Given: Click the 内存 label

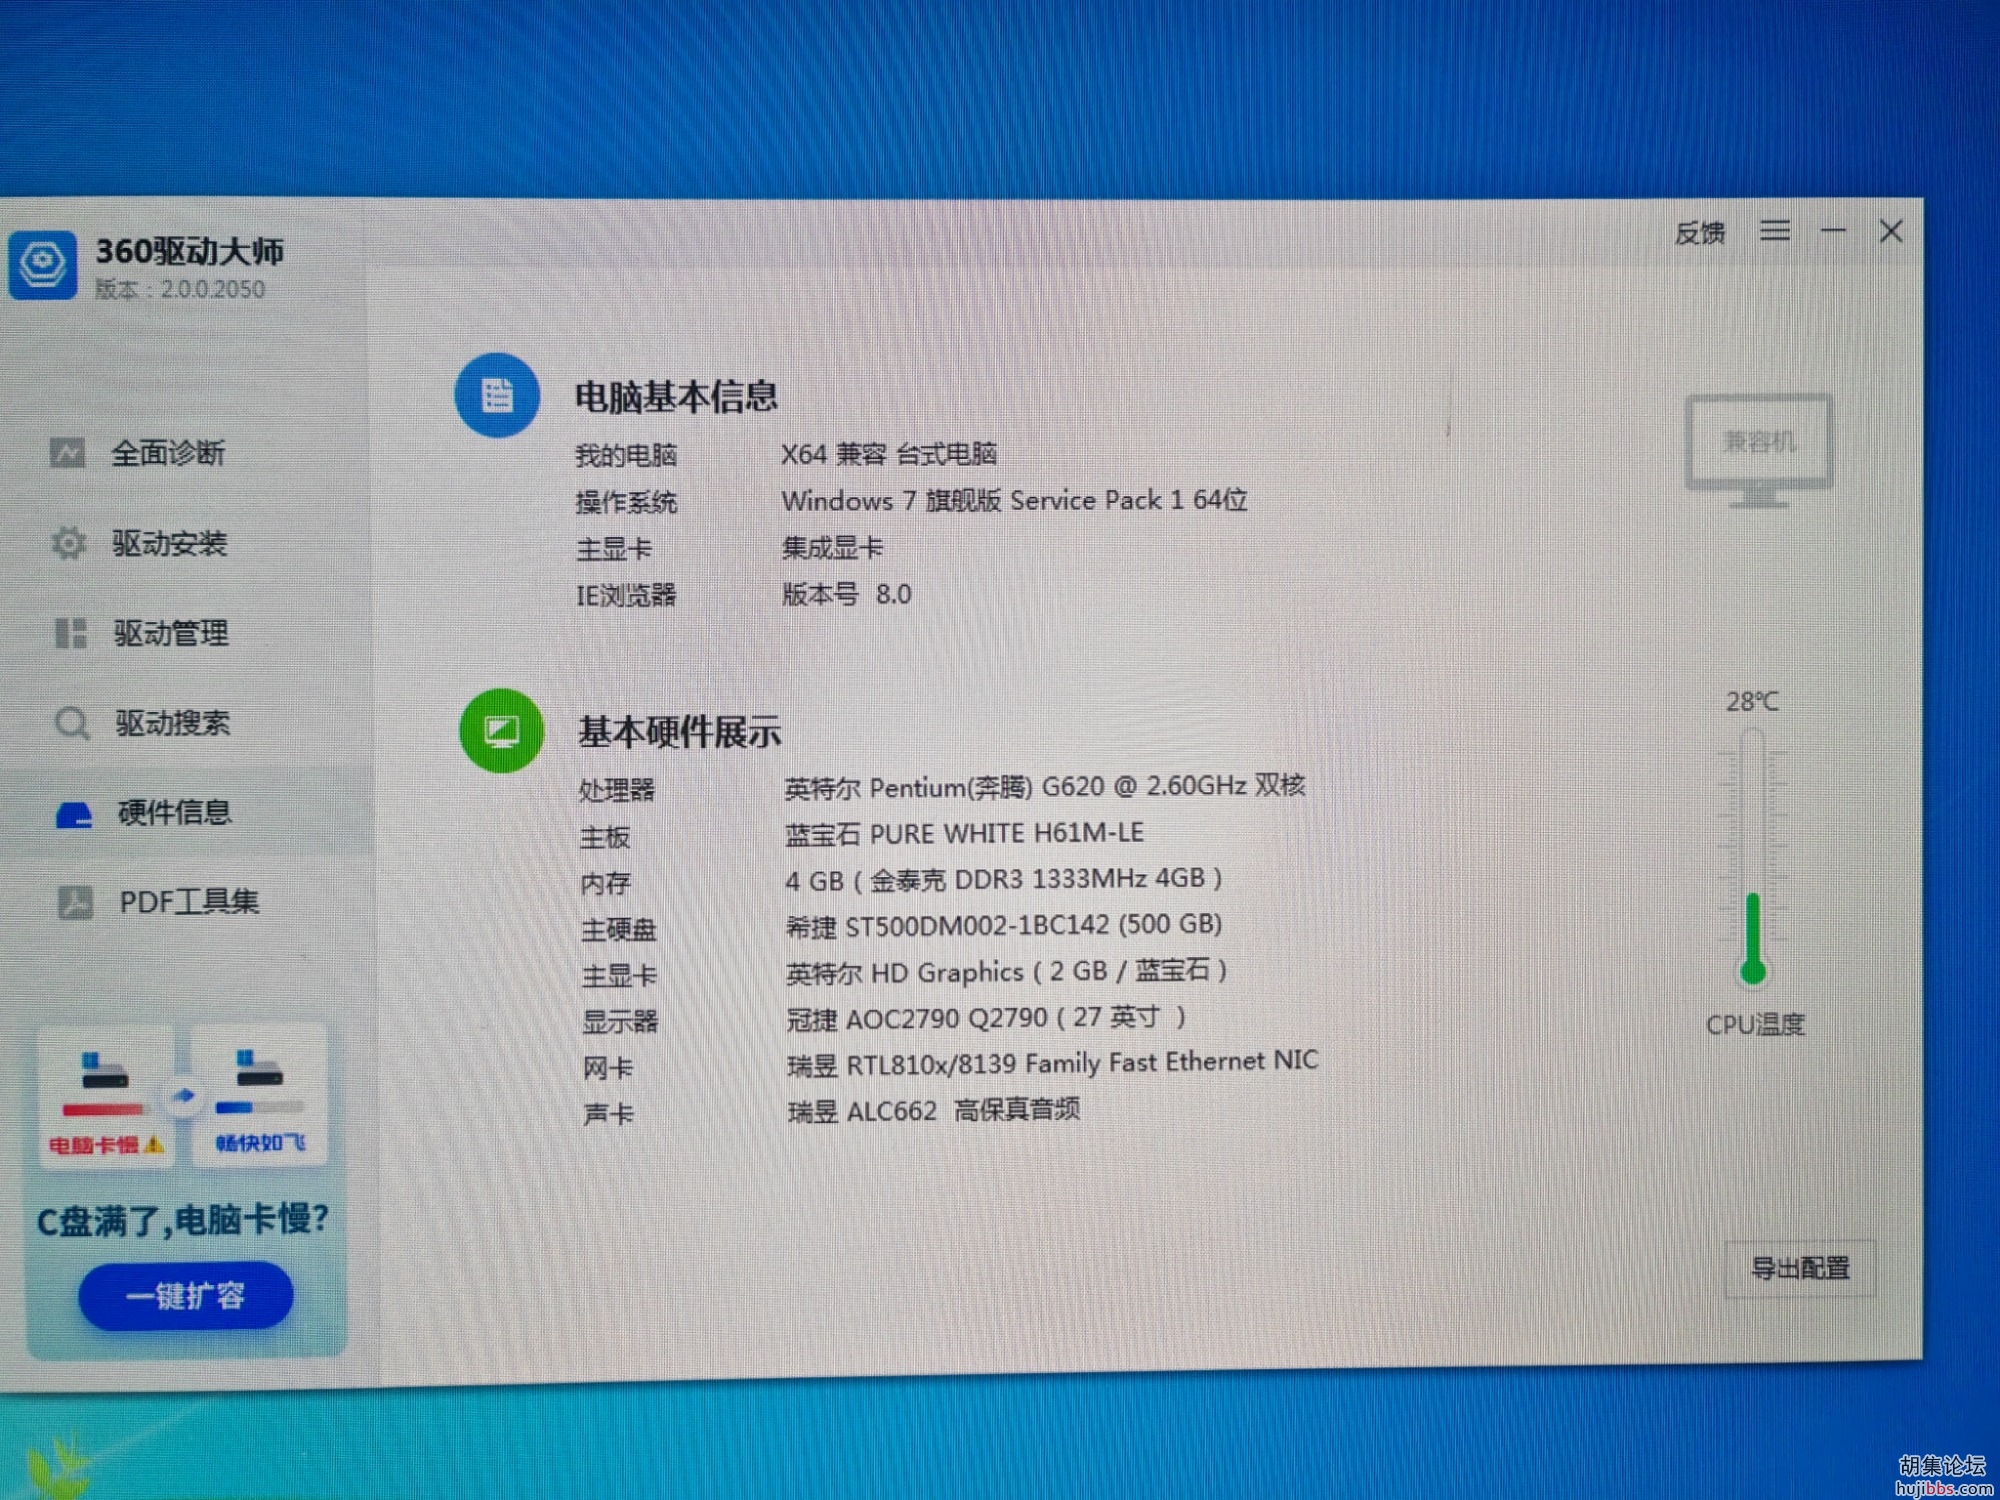Looking at the screenshot, I should [606, 883].
